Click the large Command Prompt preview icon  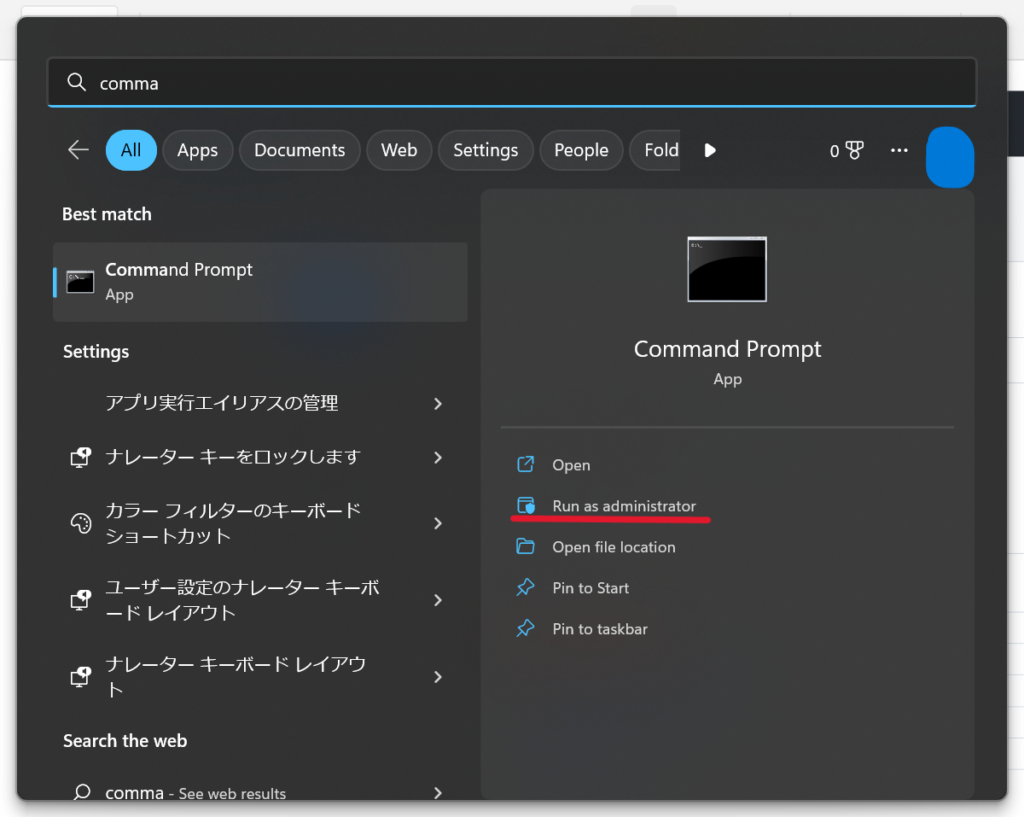point(727,269)
